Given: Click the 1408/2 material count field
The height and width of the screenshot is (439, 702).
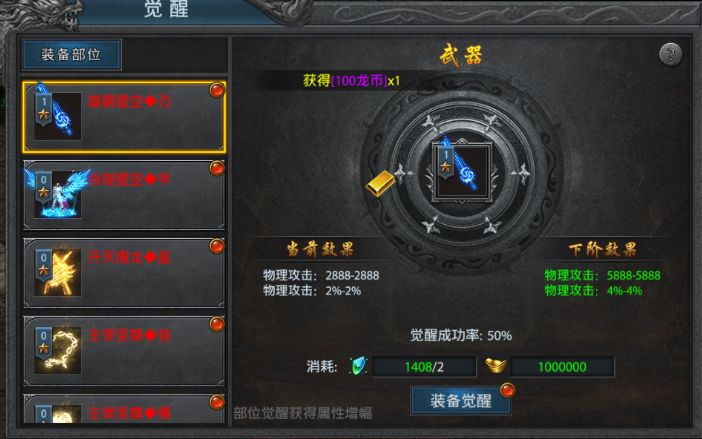Looking at the screenshot, I should (424, 367).
